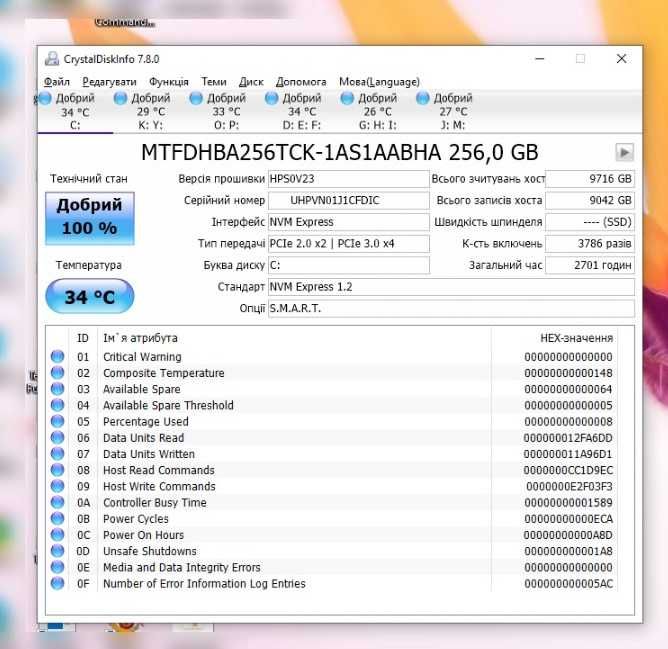The width and height of the screenshot is (668, 649).
Task: Open the Редагувати menu
Action: (109, 81)
